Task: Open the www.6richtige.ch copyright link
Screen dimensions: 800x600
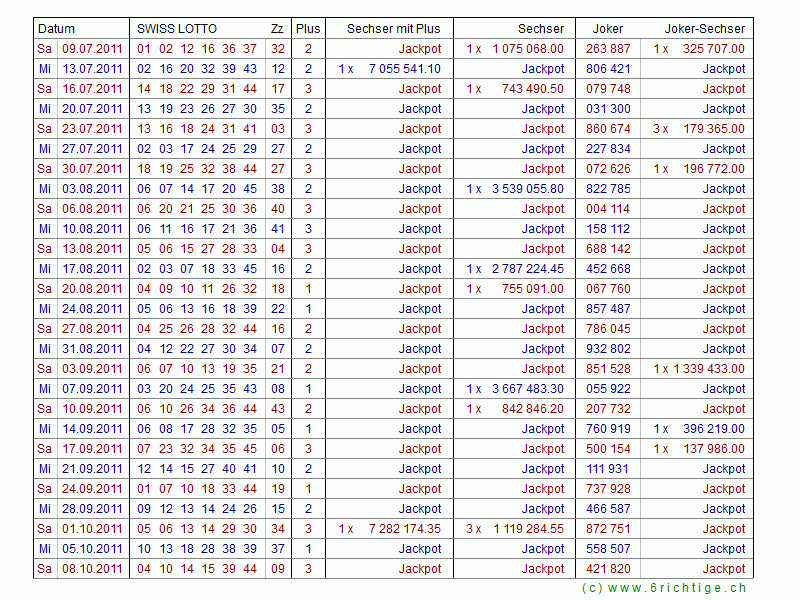Action: 664,588
